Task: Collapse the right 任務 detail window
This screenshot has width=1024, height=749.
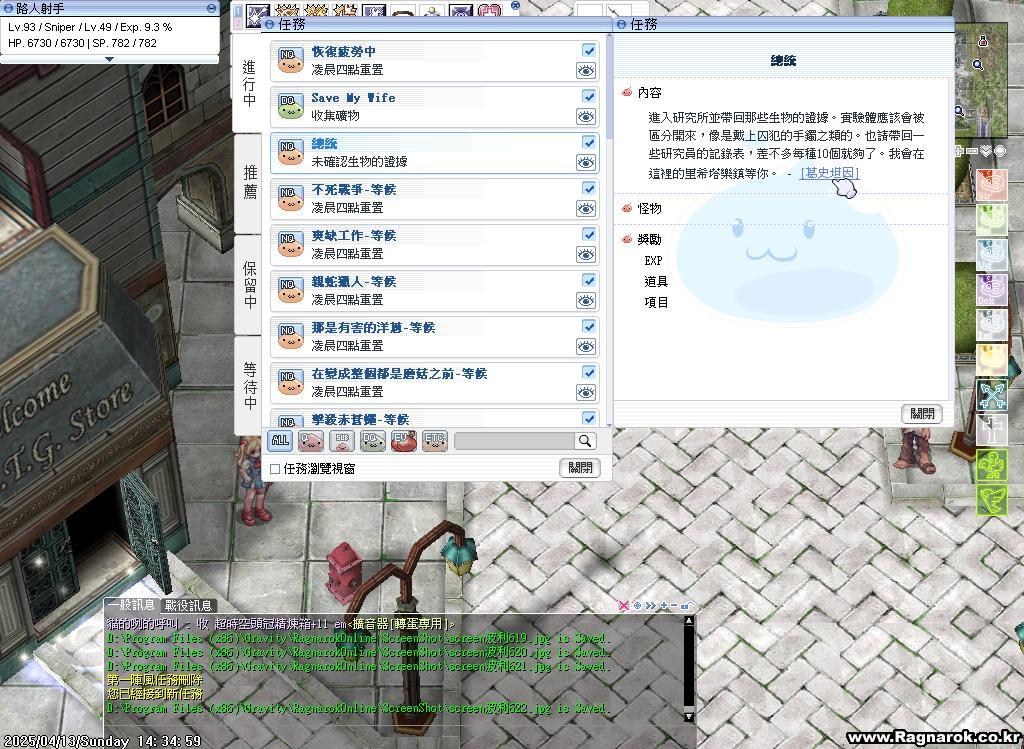Action: coord(622,25)
